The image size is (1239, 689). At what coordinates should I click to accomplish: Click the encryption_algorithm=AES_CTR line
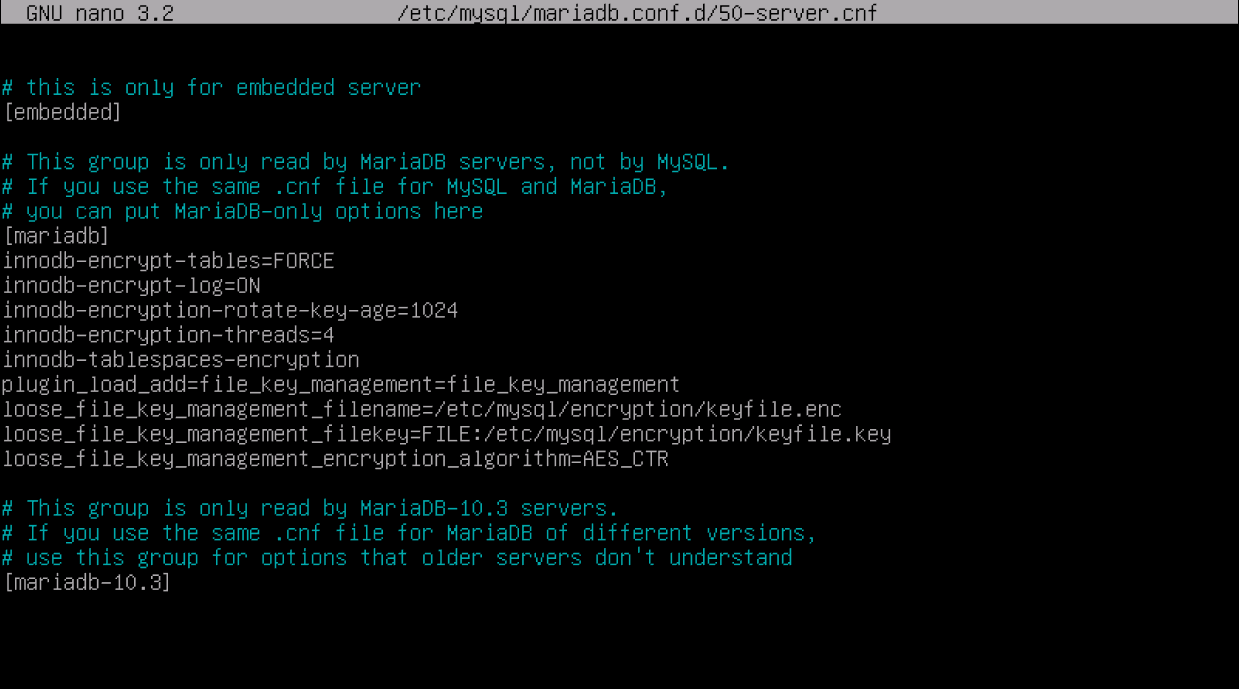335,459
